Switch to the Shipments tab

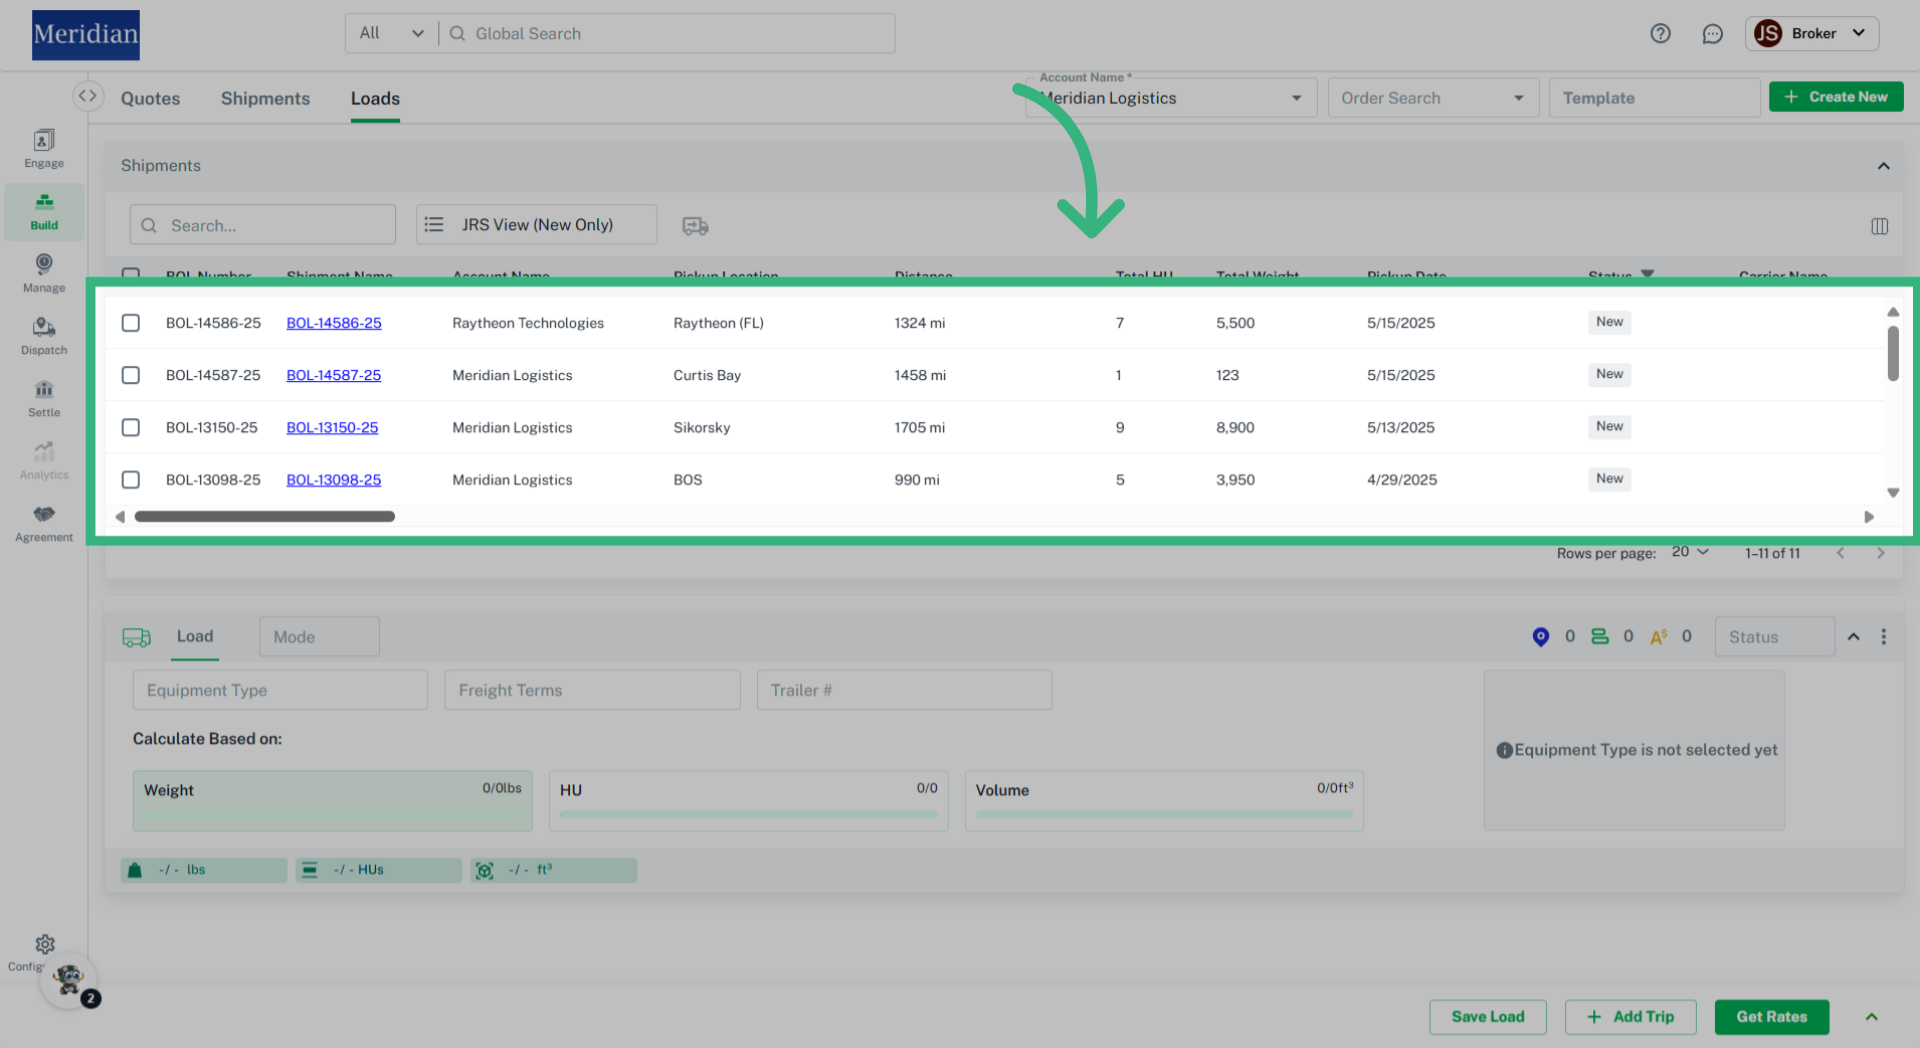(x=265, y=99)
